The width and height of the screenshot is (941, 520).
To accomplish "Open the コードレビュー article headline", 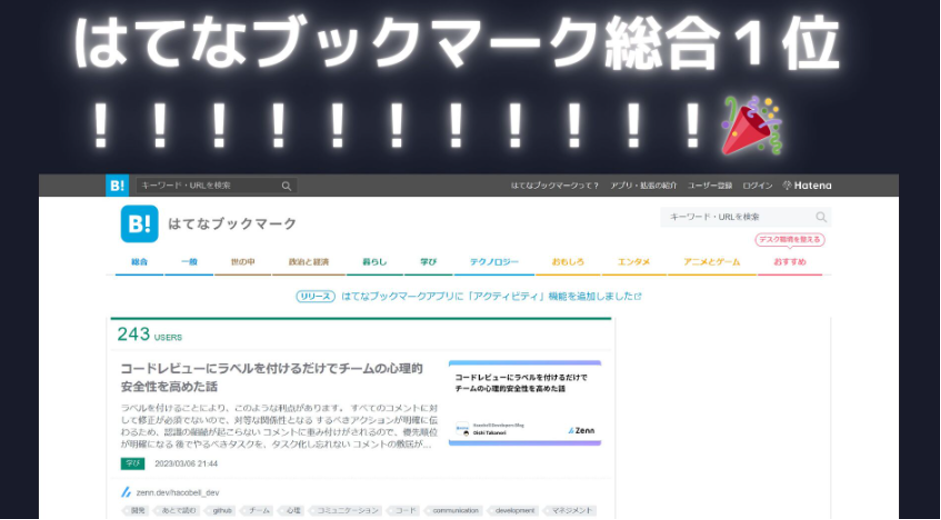I will (x=272, y=377).
